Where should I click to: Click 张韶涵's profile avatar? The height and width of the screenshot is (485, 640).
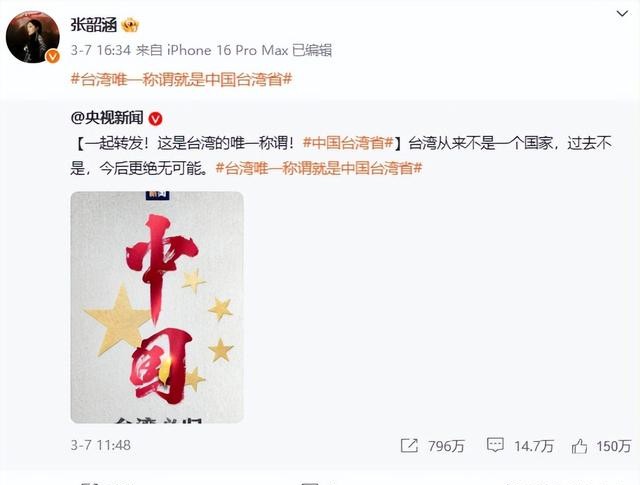33,37
